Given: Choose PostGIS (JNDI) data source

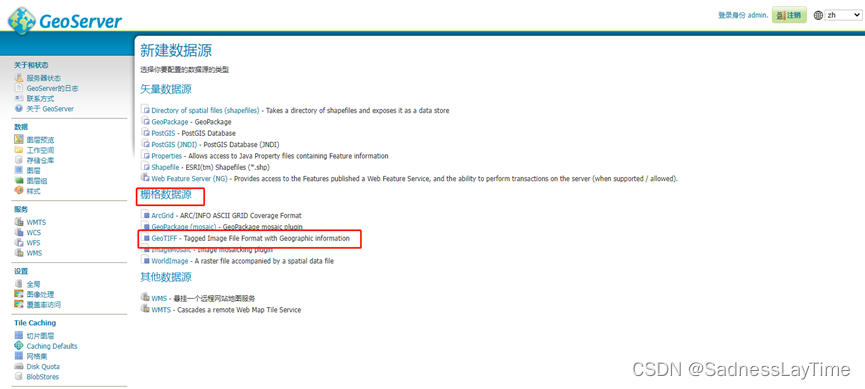Looking at the screenshot, I should (x=174, y=145).
